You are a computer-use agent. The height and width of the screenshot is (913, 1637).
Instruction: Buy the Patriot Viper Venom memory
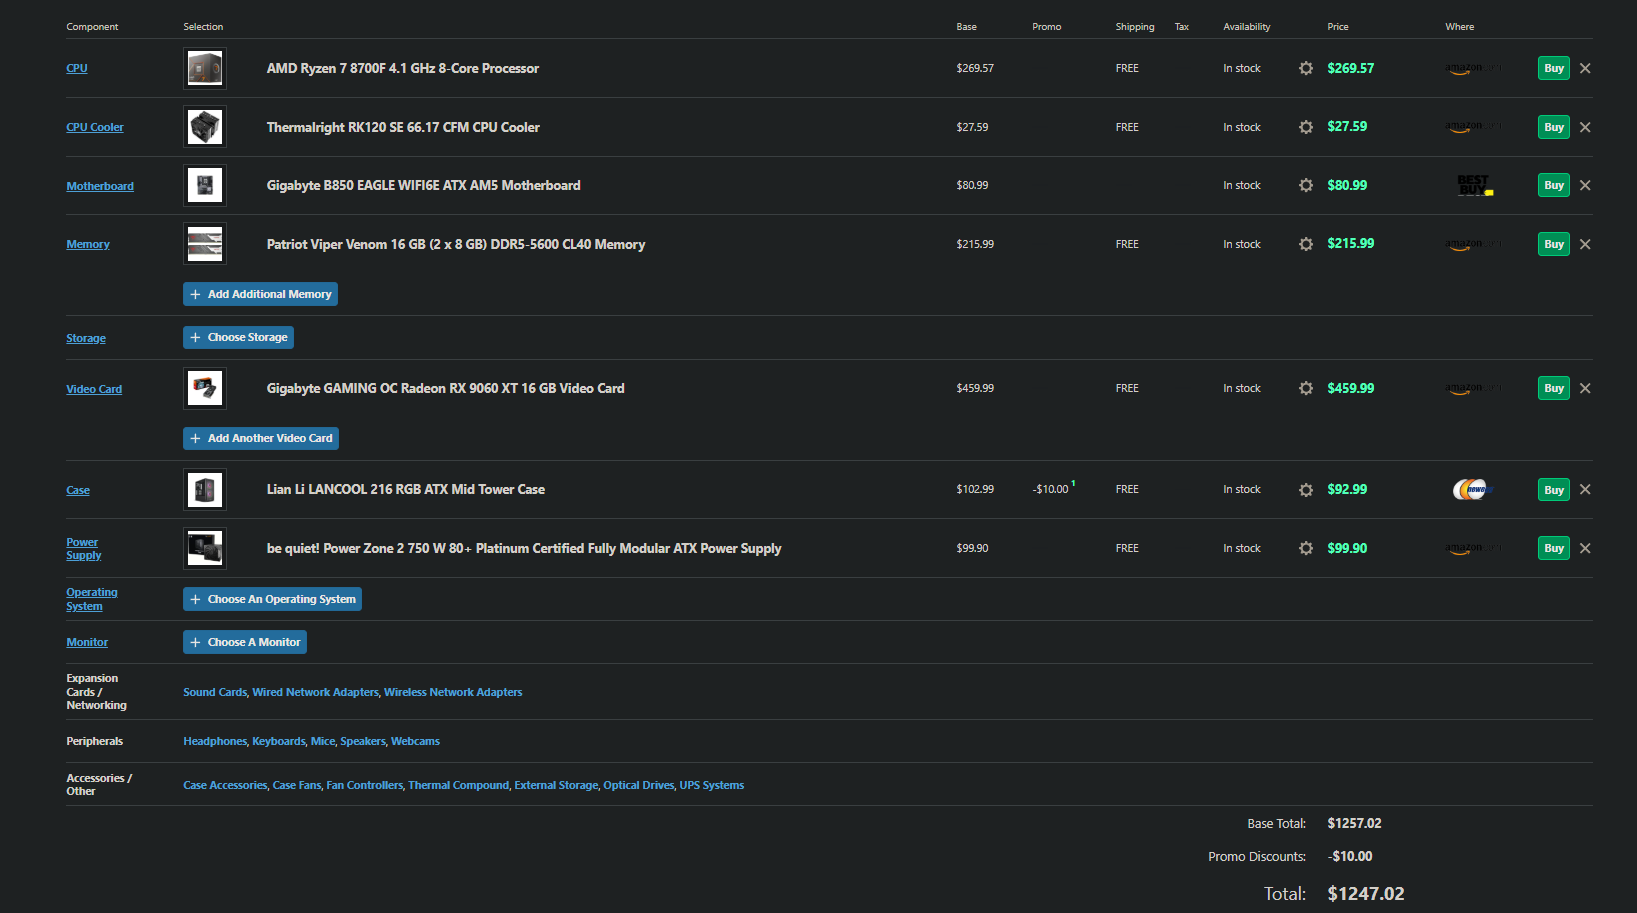point(1553,244)
